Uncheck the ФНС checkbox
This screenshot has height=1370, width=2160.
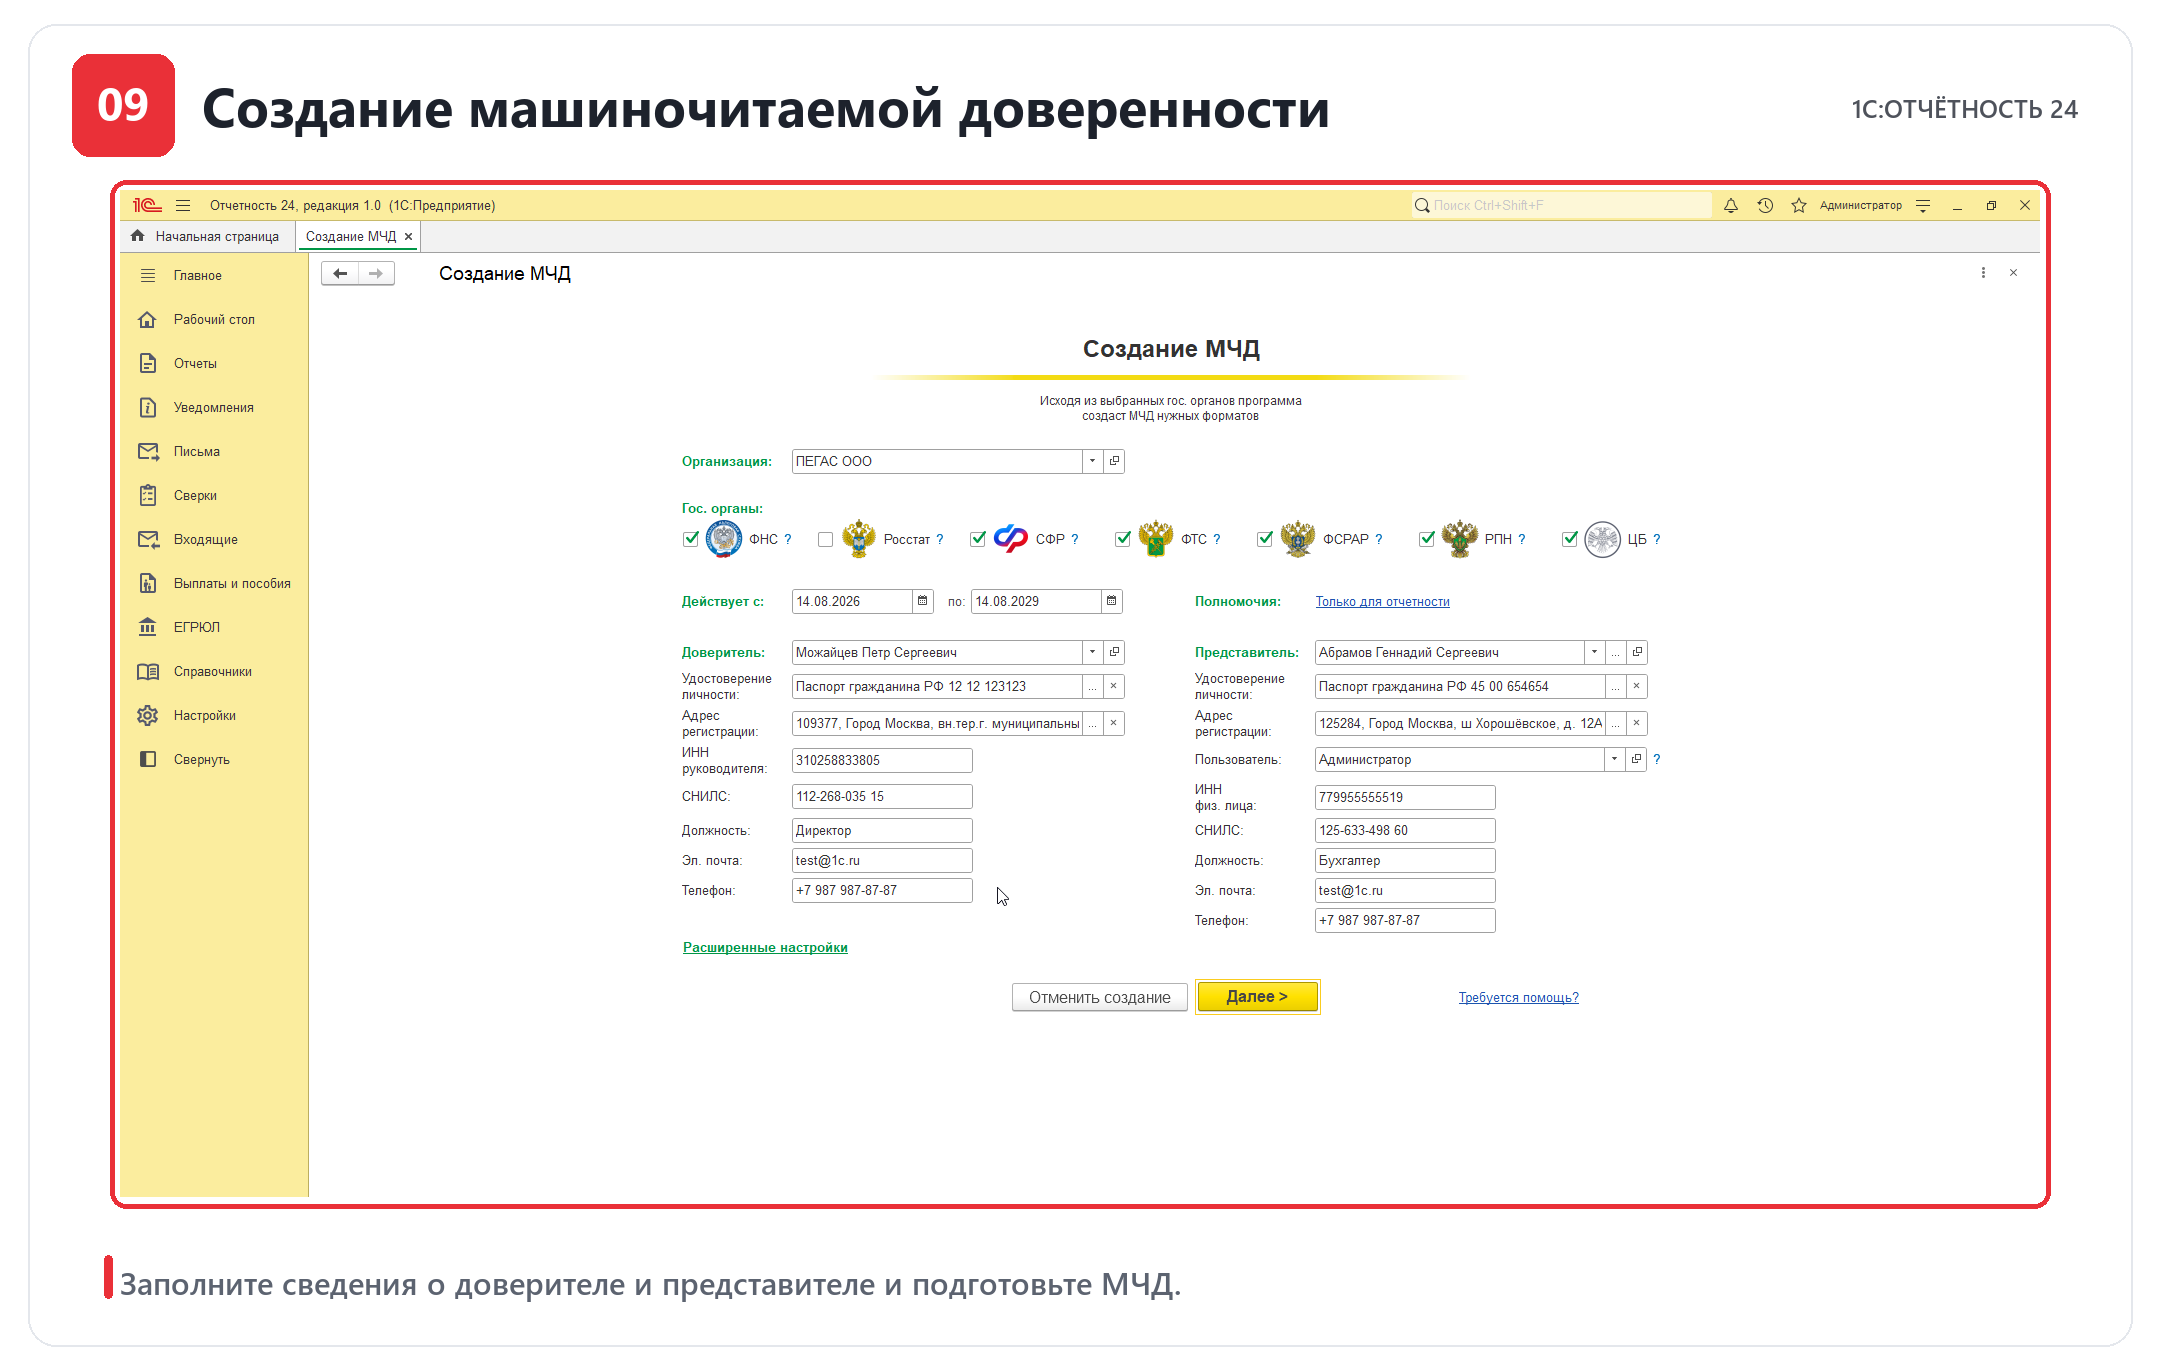(691, 539)
